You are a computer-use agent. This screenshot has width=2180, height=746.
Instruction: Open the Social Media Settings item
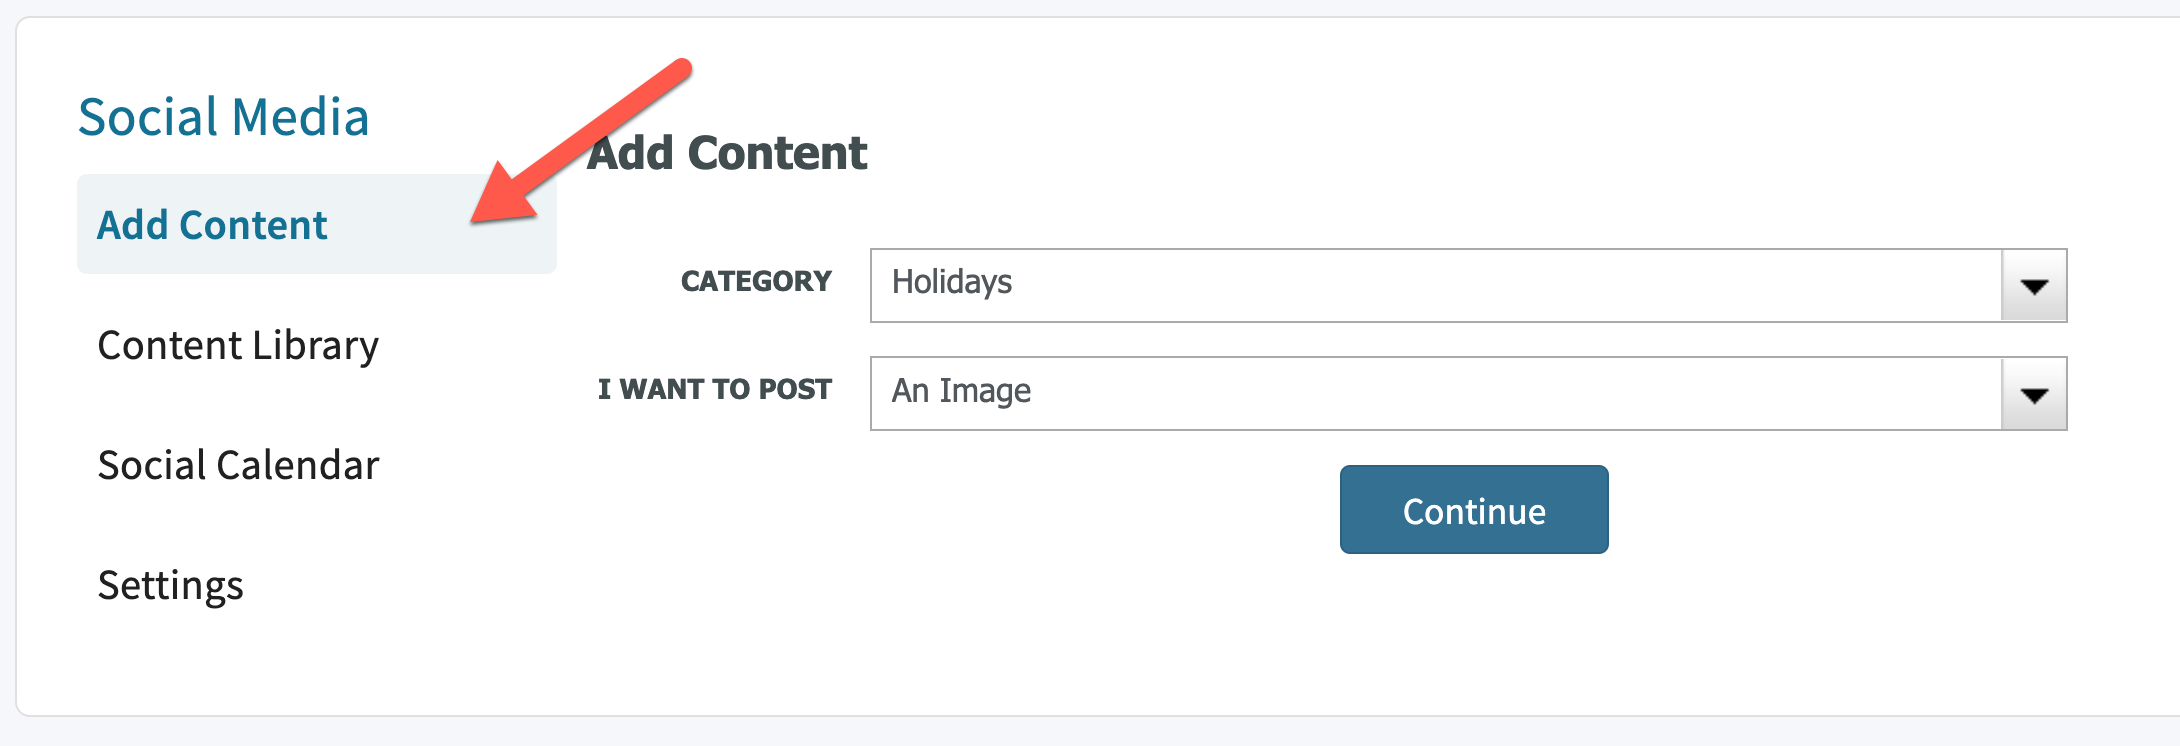[x=170, y=586]
